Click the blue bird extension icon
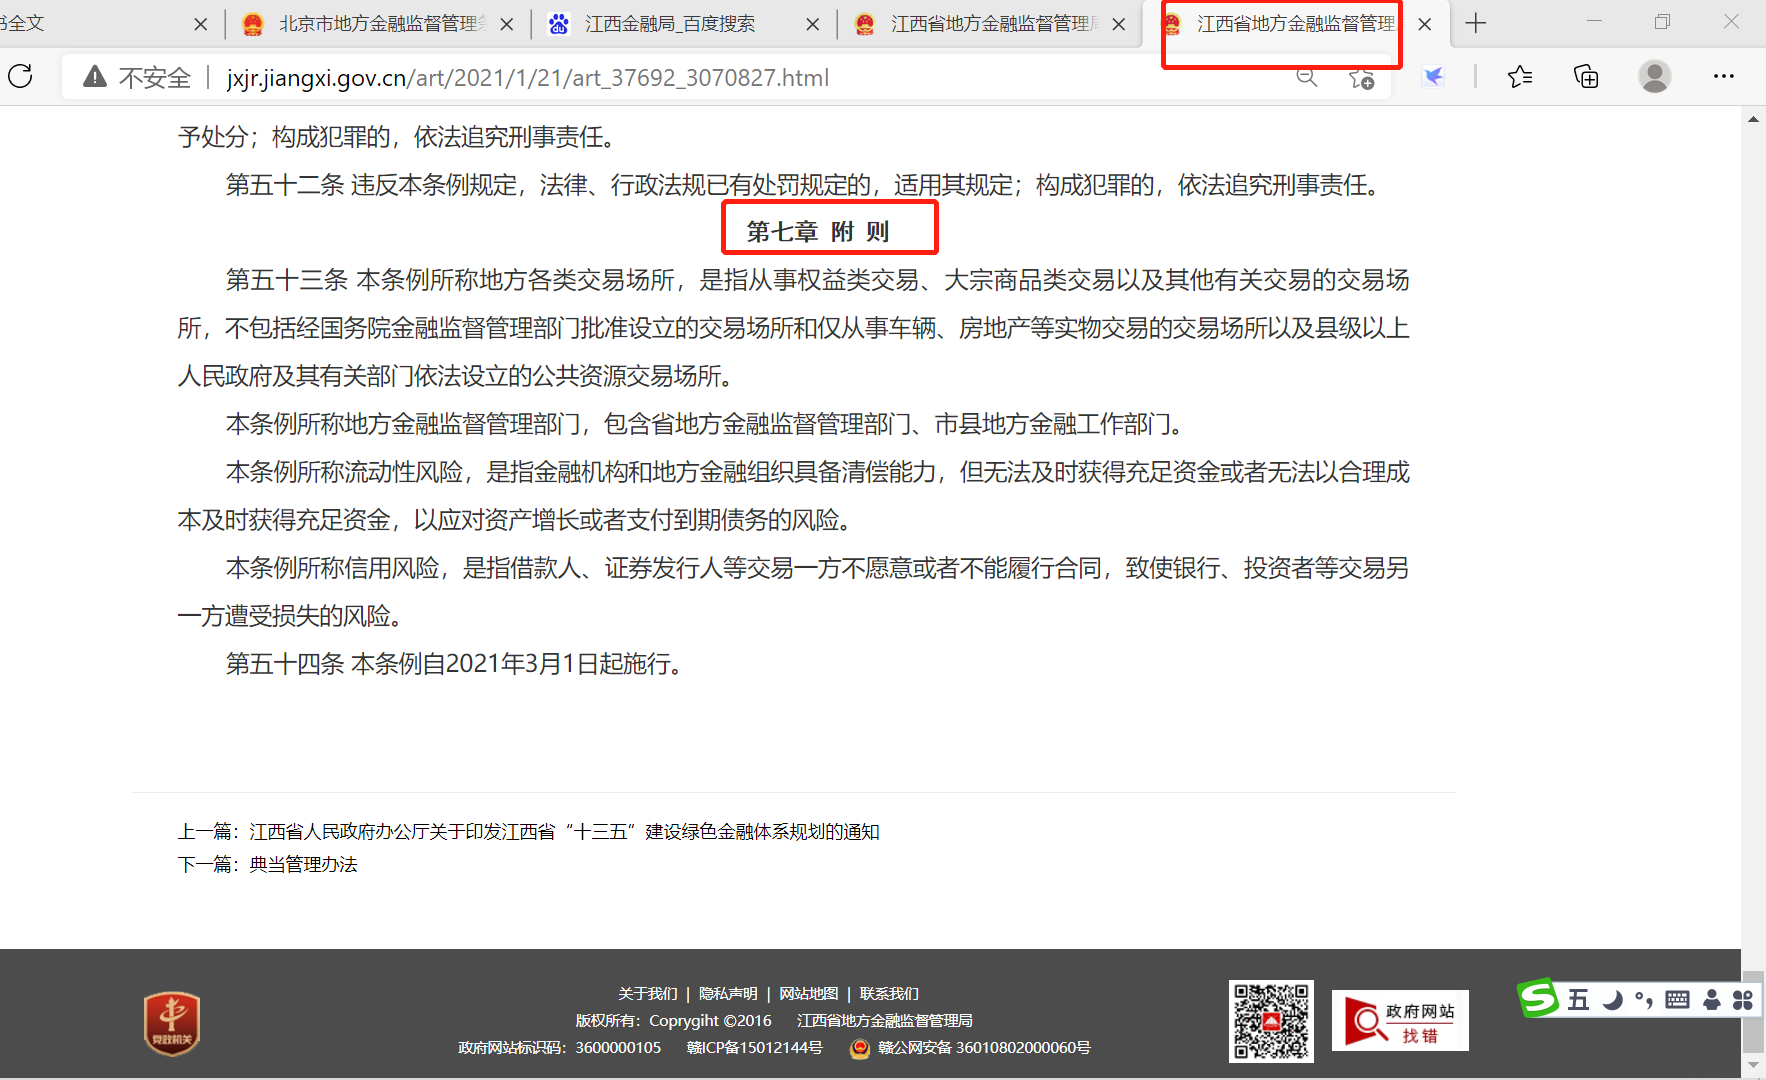The width and height of the screenshot is (1766, 1080). (x=1433, y=77)
